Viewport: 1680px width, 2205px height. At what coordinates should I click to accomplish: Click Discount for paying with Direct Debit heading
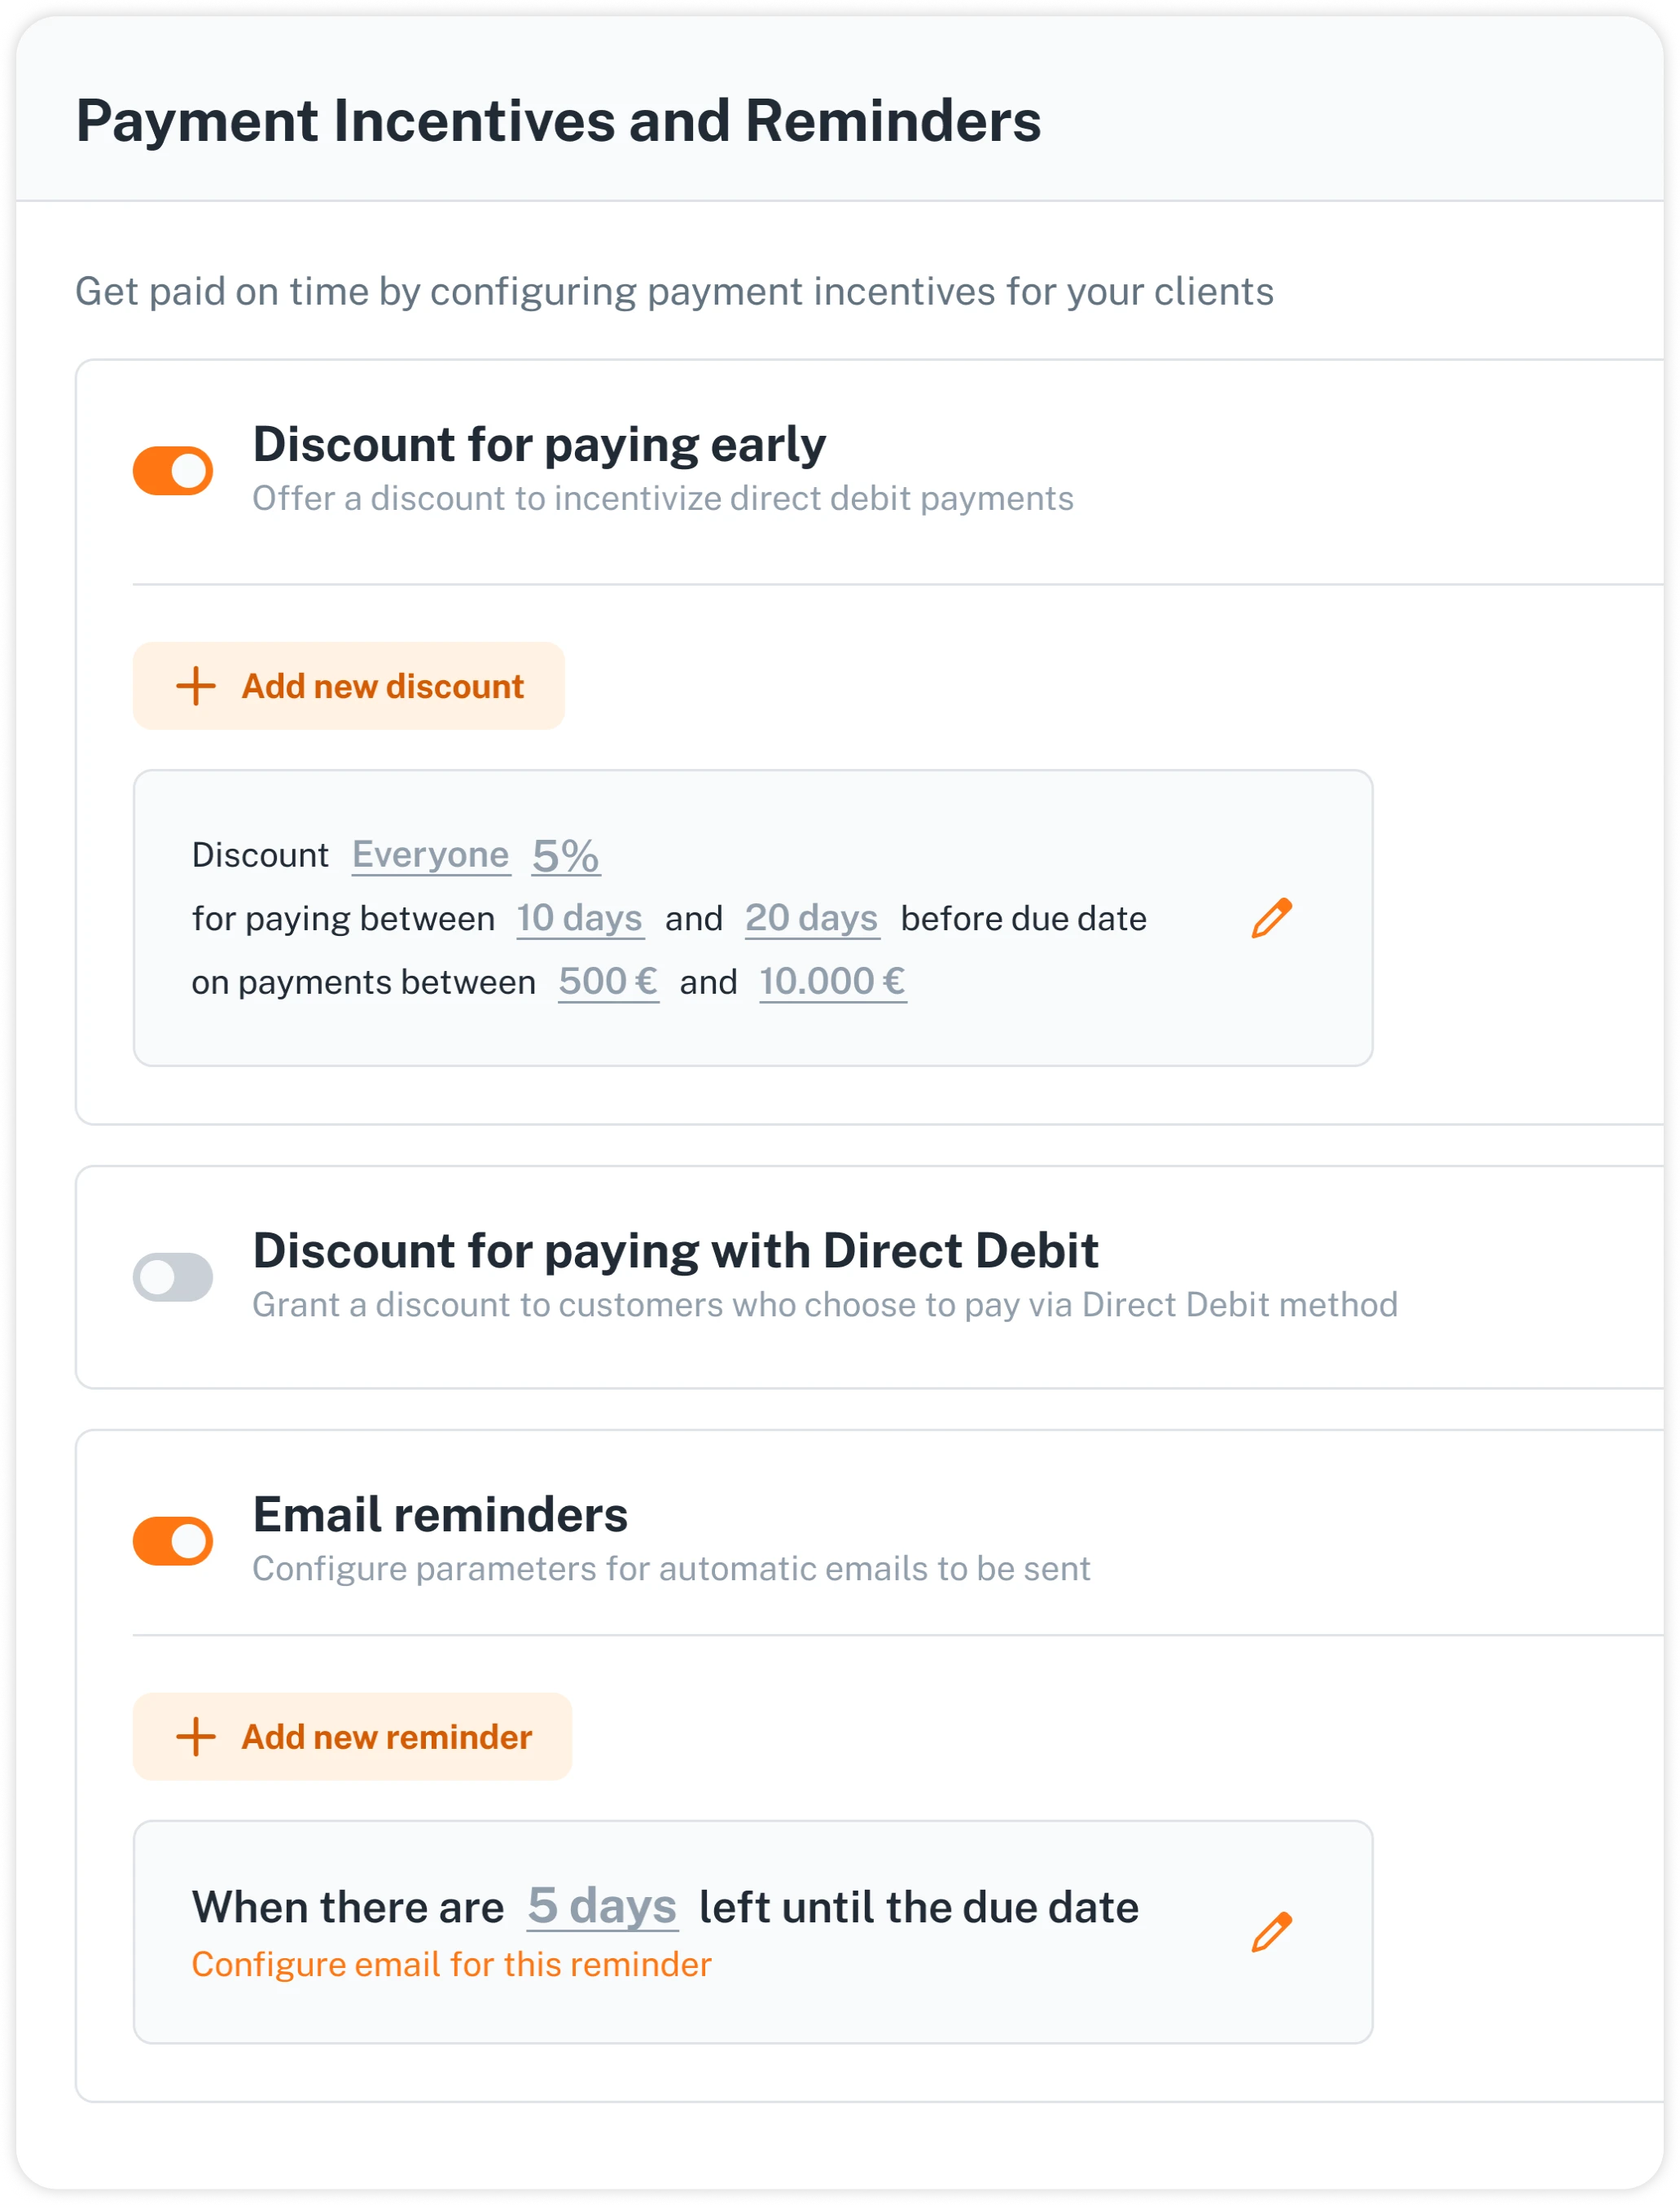675,1251
